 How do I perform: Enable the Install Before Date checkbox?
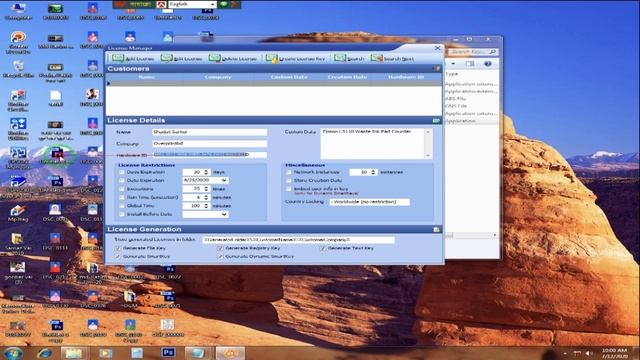tap(122, 214)
